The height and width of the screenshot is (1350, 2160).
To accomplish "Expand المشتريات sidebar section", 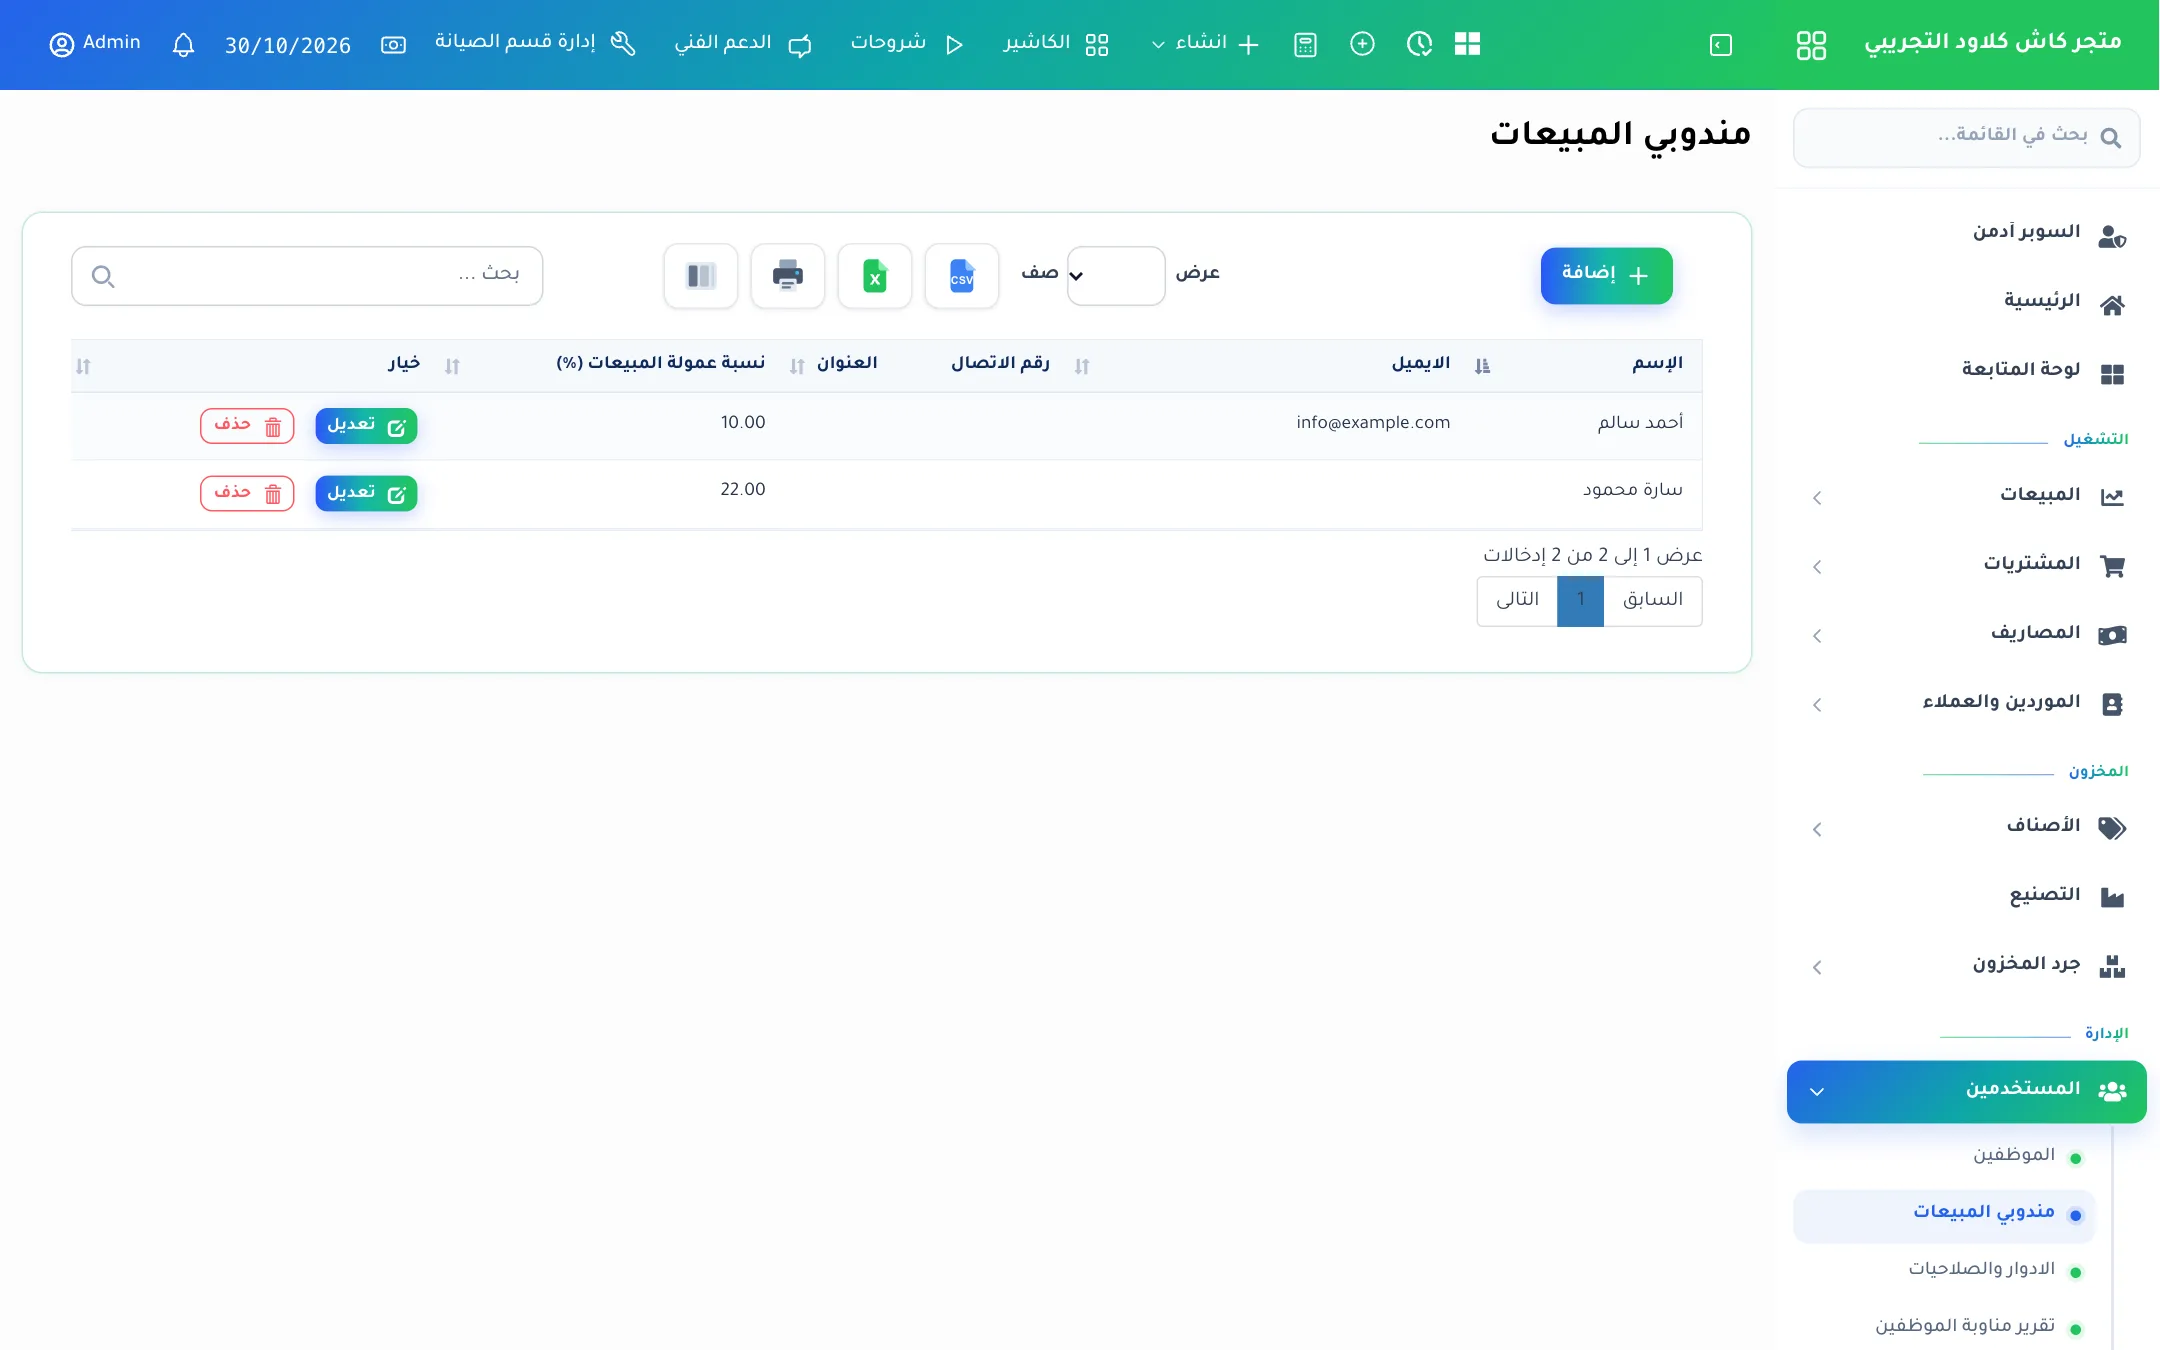I will tap(1966, 565).
